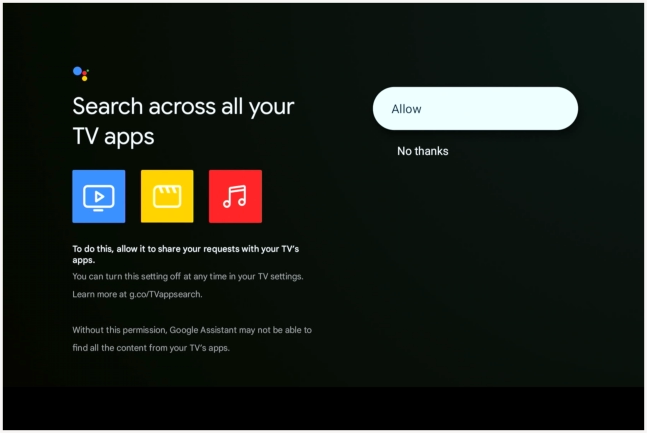
Task: Select the yellow movie clapperboard icon
Action: pyautogui.click(x=167, y=196)
